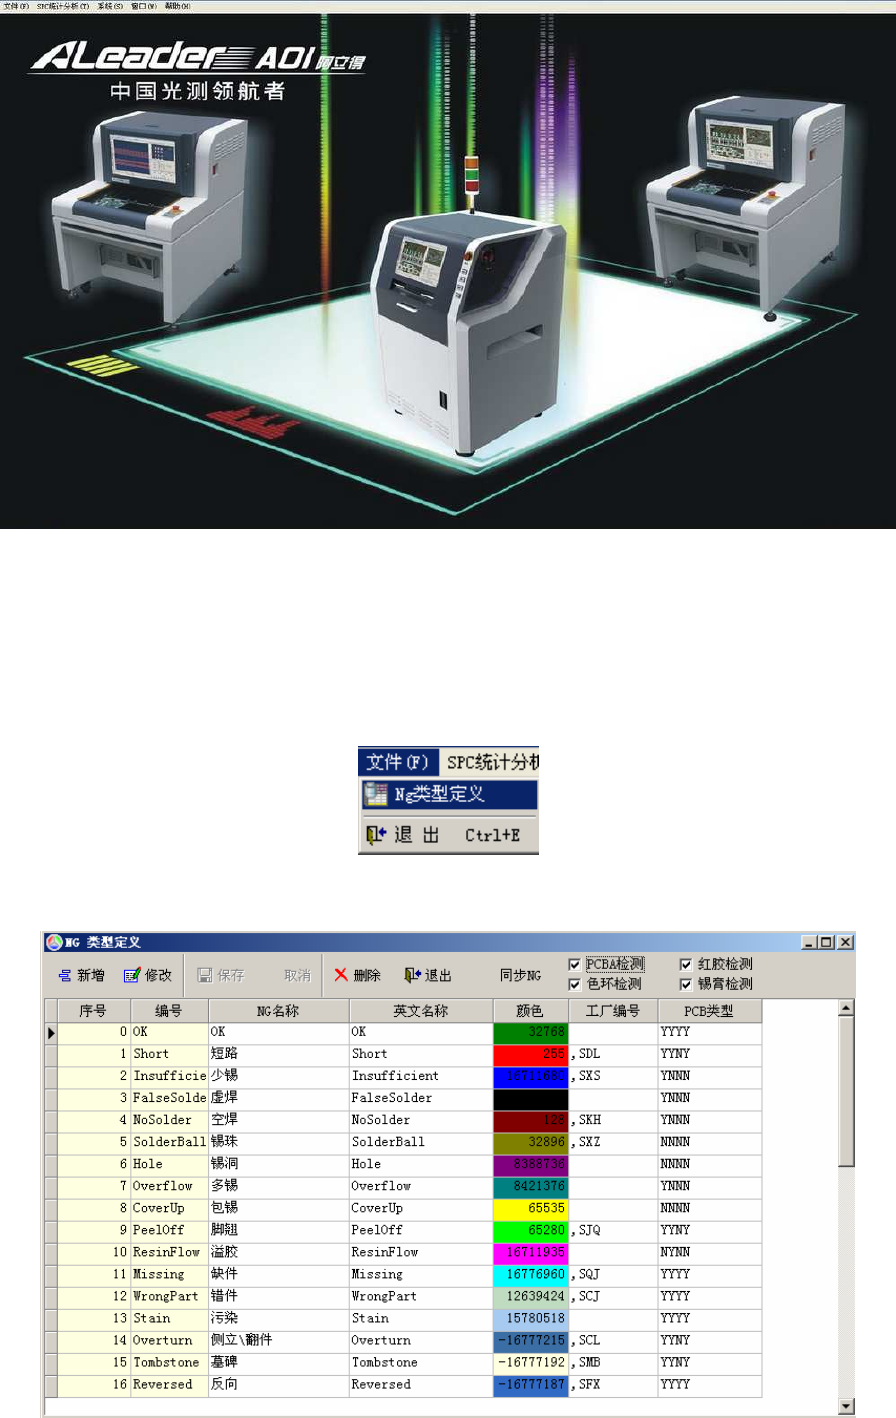
Task: Click the vertical scrollbar thumb of table
Action: 846,1092
